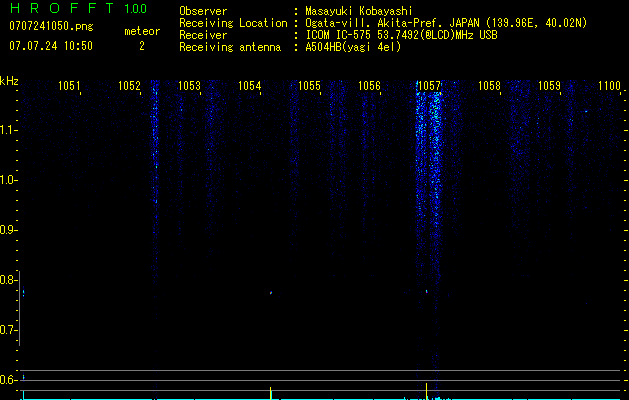629x400 pixels.
Task: Click the 1058 time marker
Action: pos(489,86)
